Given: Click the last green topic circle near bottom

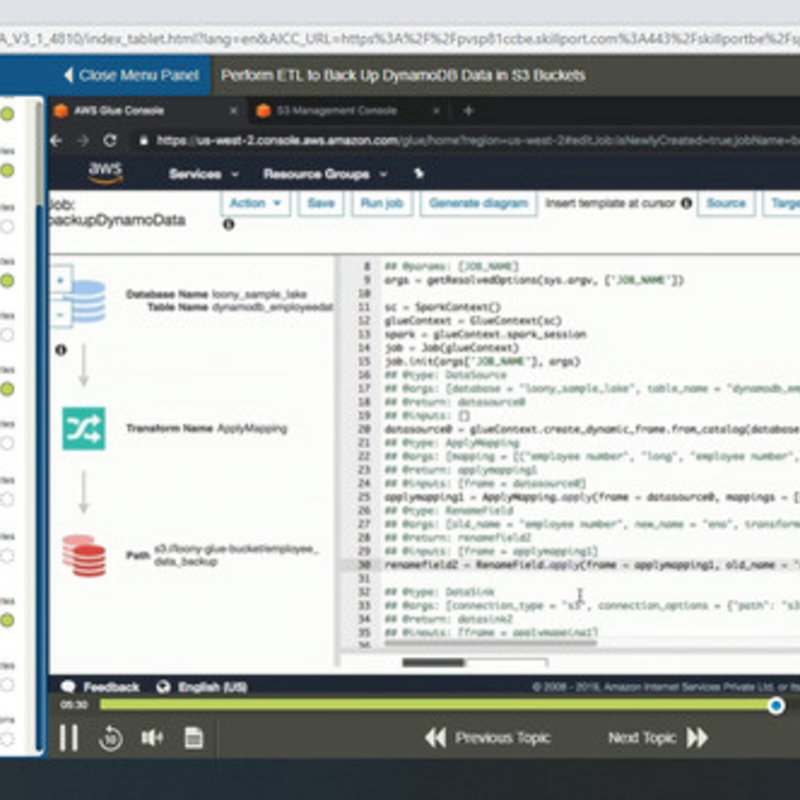Looking at the screenshot, I should tap(7, 620).
